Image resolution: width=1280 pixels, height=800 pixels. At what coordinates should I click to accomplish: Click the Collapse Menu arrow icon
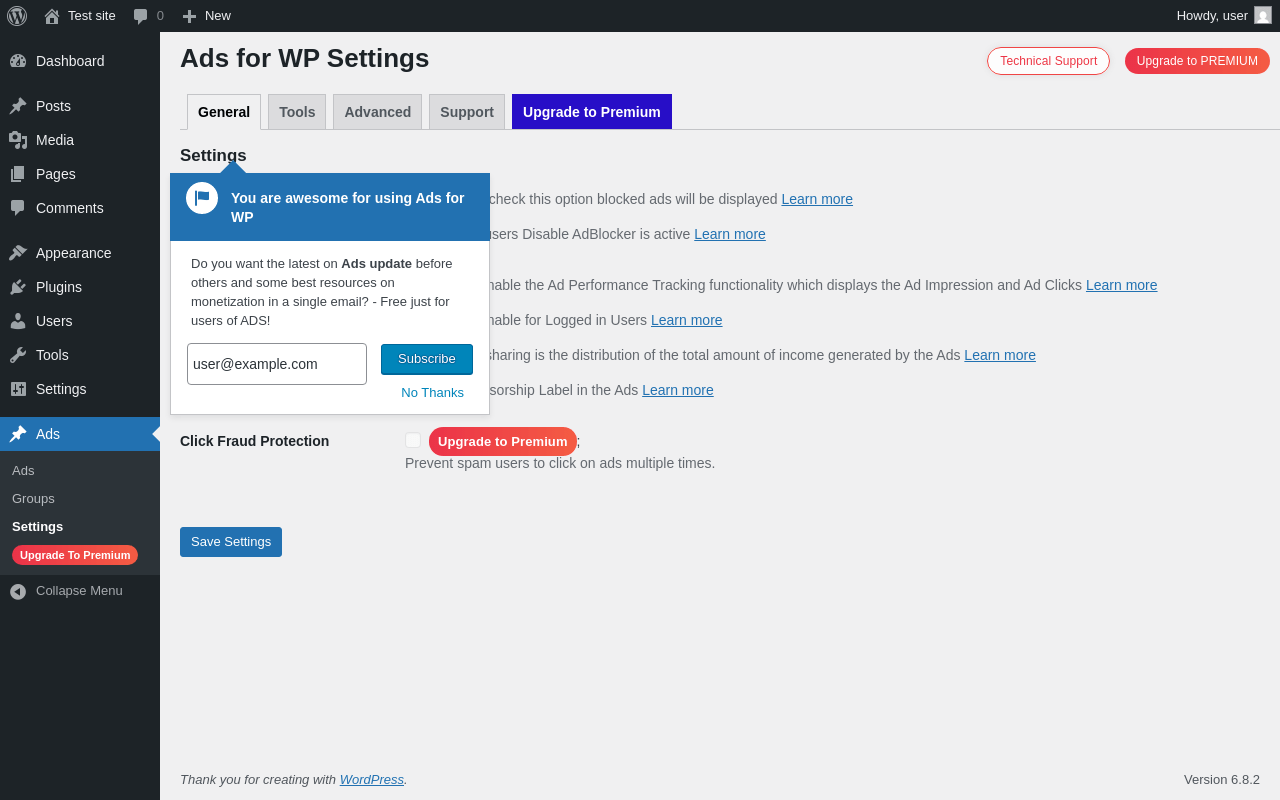[18, 591]
